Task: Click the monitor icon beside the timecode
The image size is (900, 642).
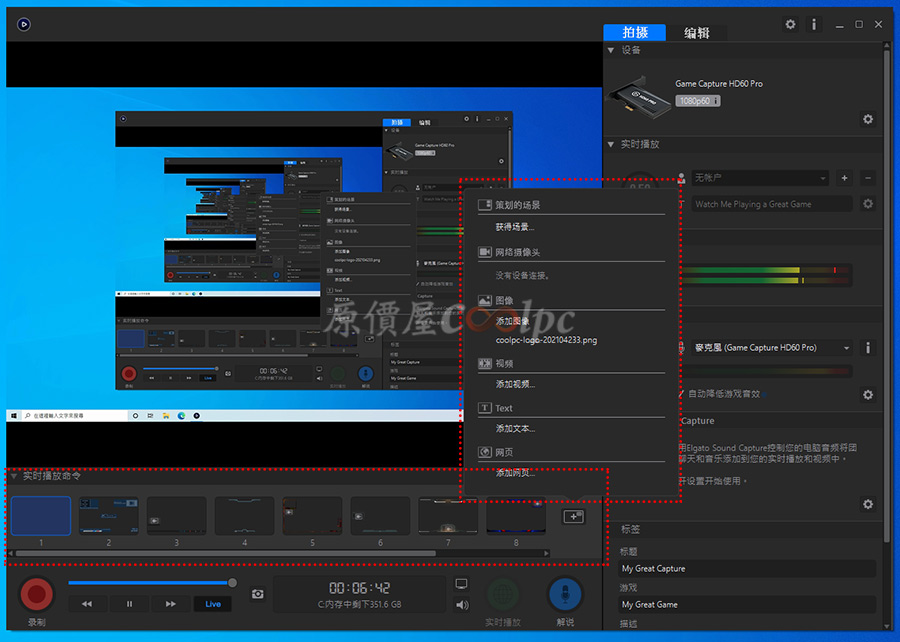Action: pos(461,584)
